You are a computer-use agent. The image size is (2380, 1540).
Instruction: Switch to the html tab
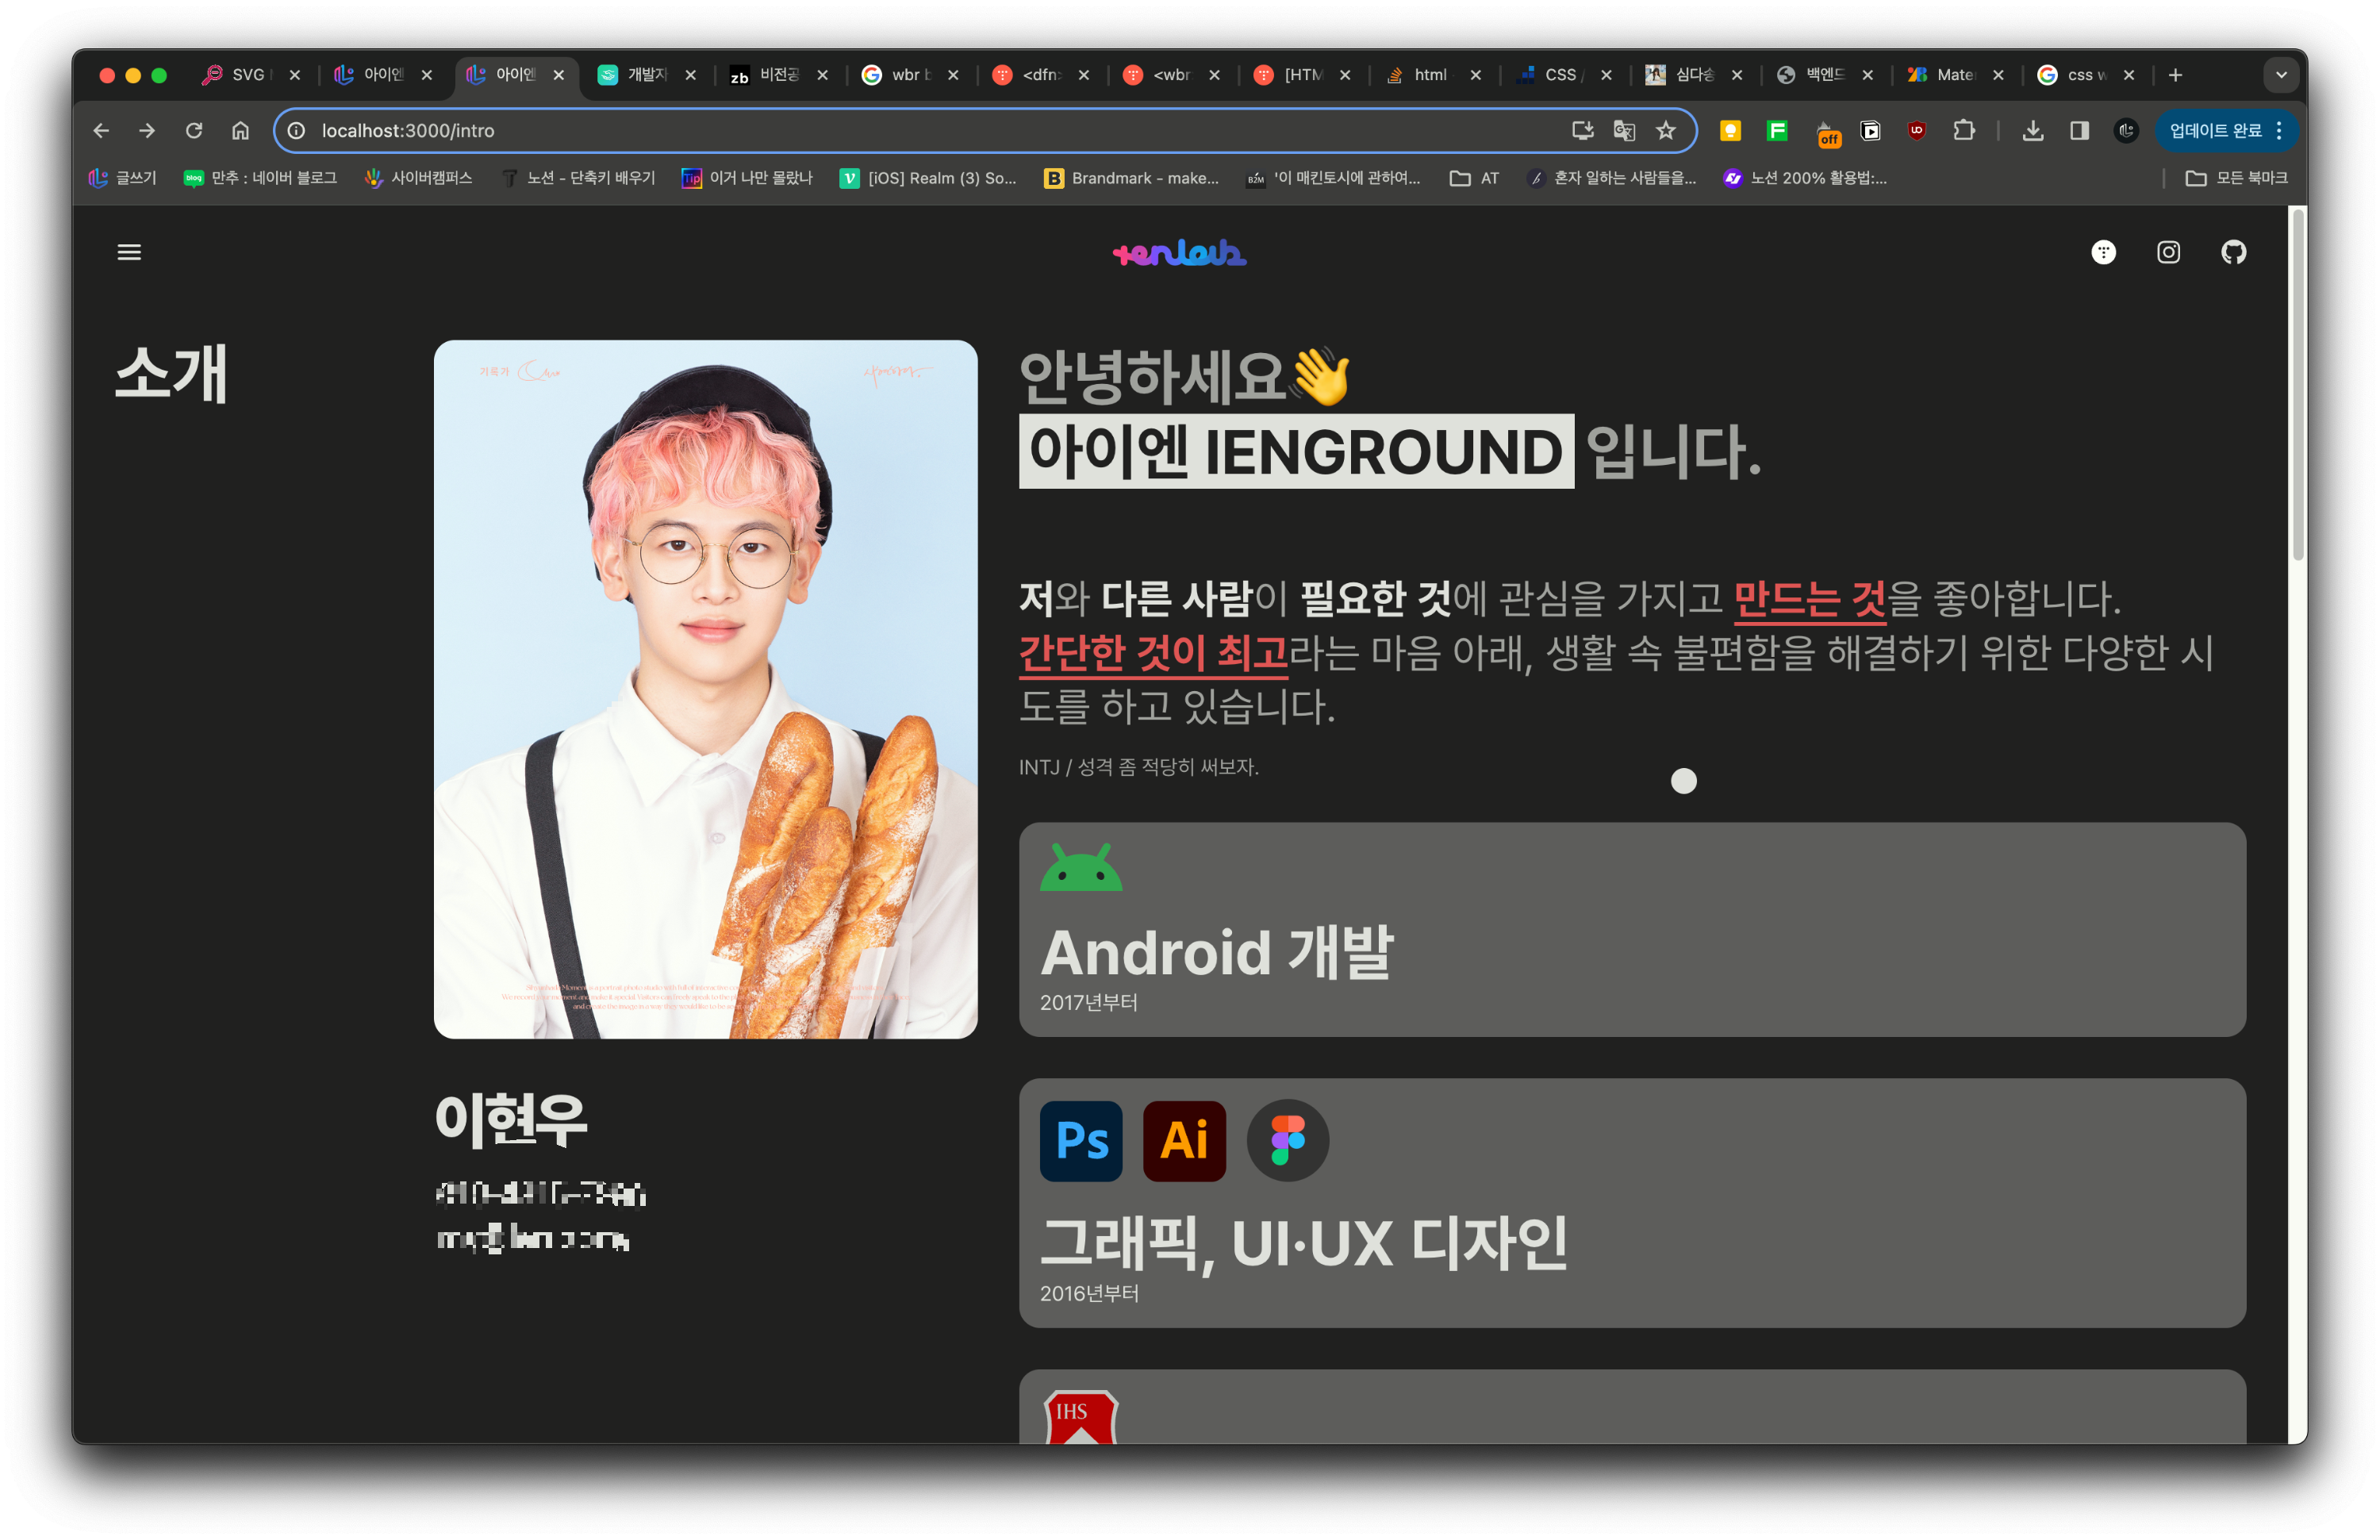point(1429,75)
